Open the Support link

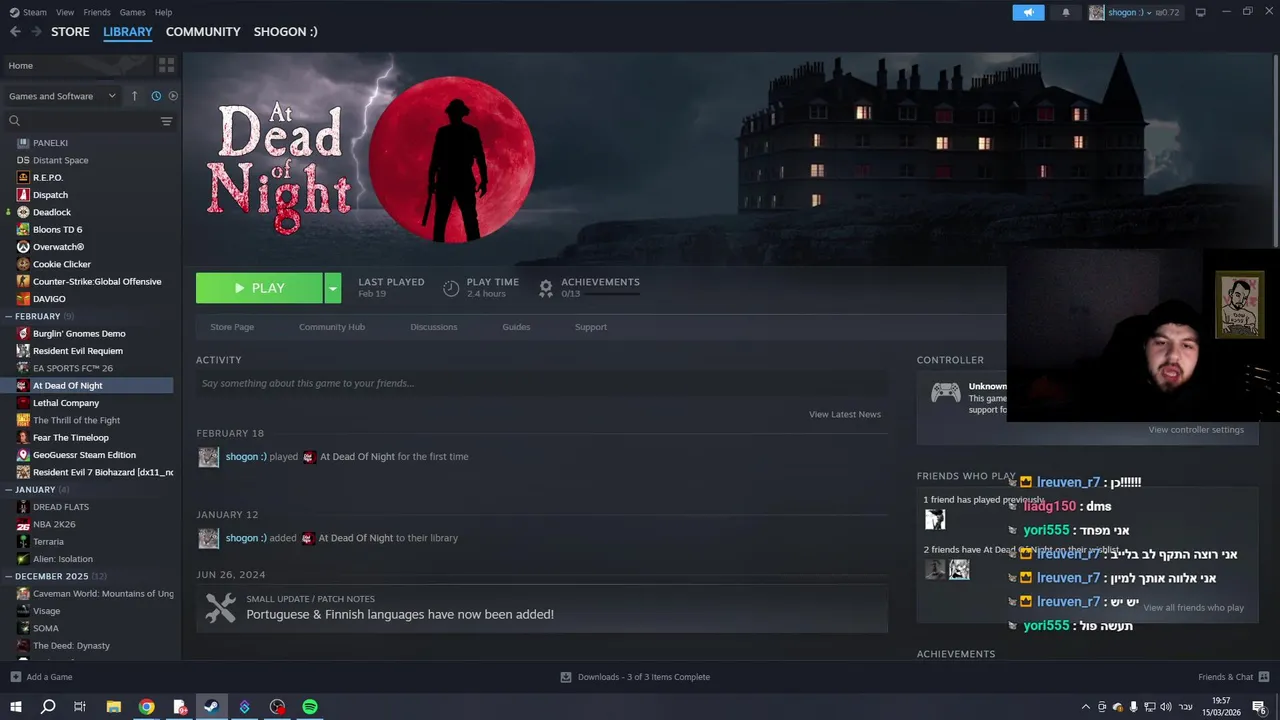591,327
